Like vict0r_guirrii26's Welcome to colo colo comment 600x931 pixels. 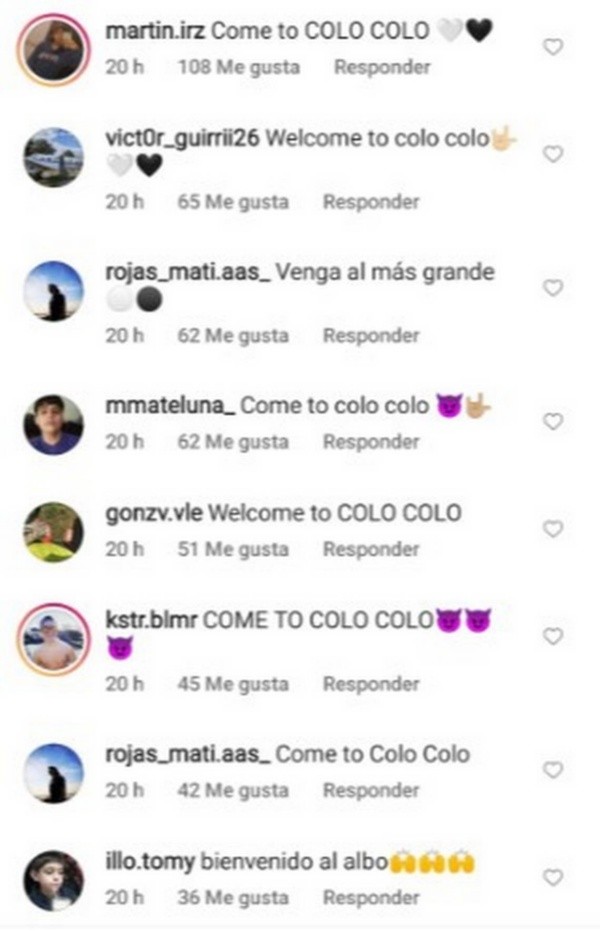553,154
